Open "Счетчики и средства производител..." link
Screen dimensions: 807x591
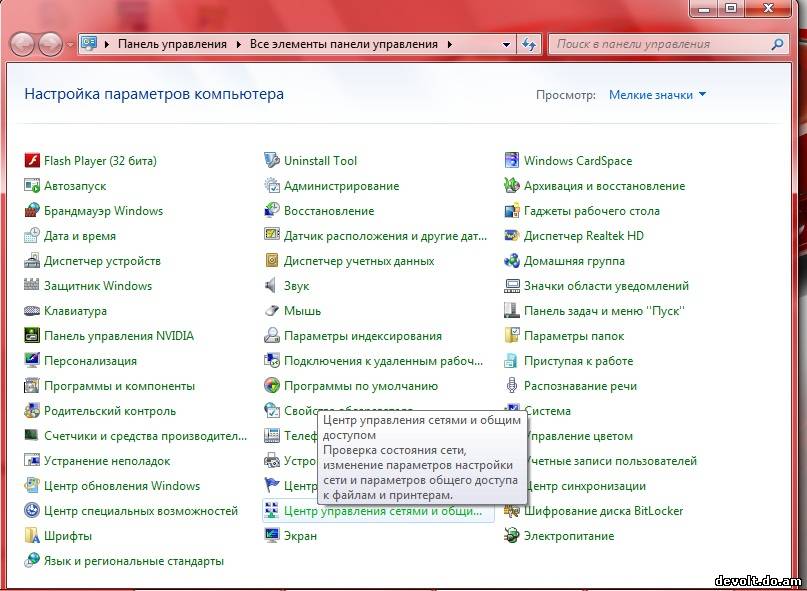click(x=146, y=436)
